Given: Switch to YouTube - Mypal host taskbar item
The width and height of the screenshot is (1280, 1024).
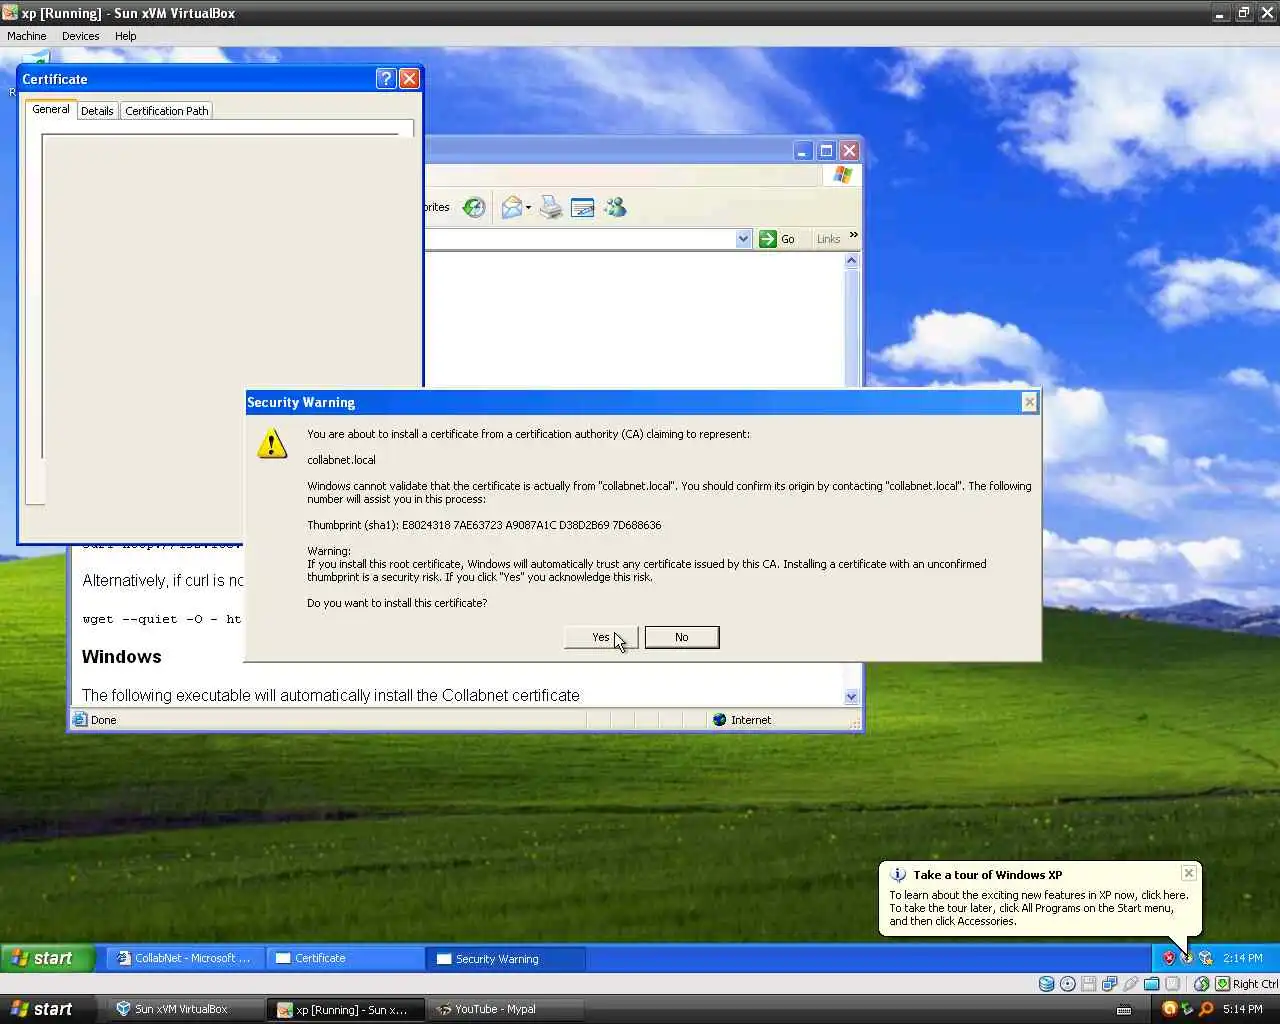Looking at the screenshot, I should (506, 1009).
